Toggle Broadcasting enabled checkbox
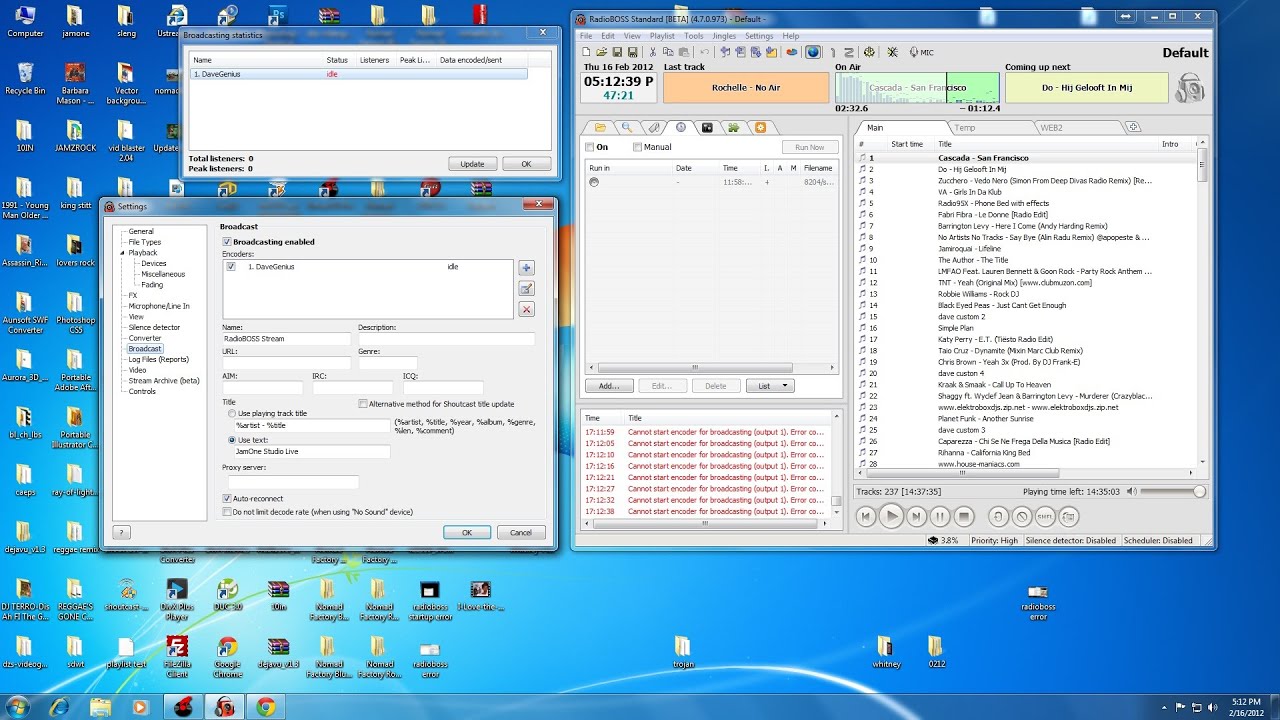The width and height of the screenshot is (1280, 720). click(x=227, y=242)
